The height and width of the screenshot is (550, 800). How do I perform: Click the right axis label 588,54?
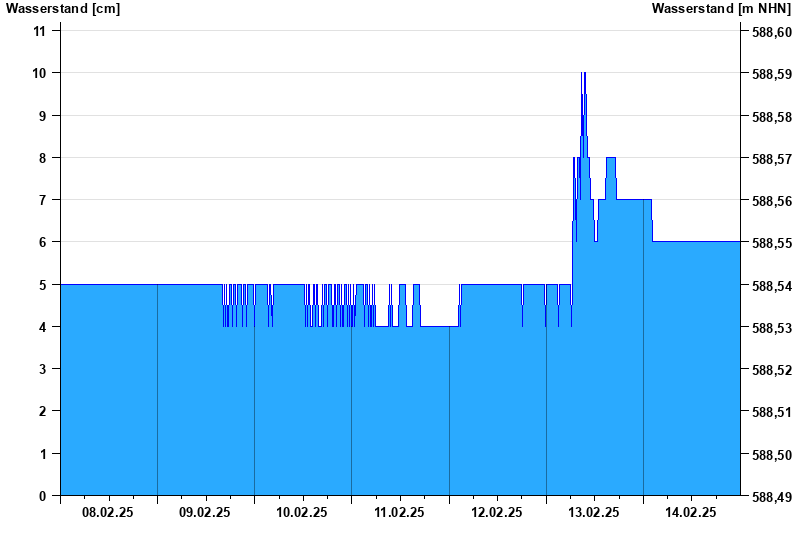click(771, 286)
